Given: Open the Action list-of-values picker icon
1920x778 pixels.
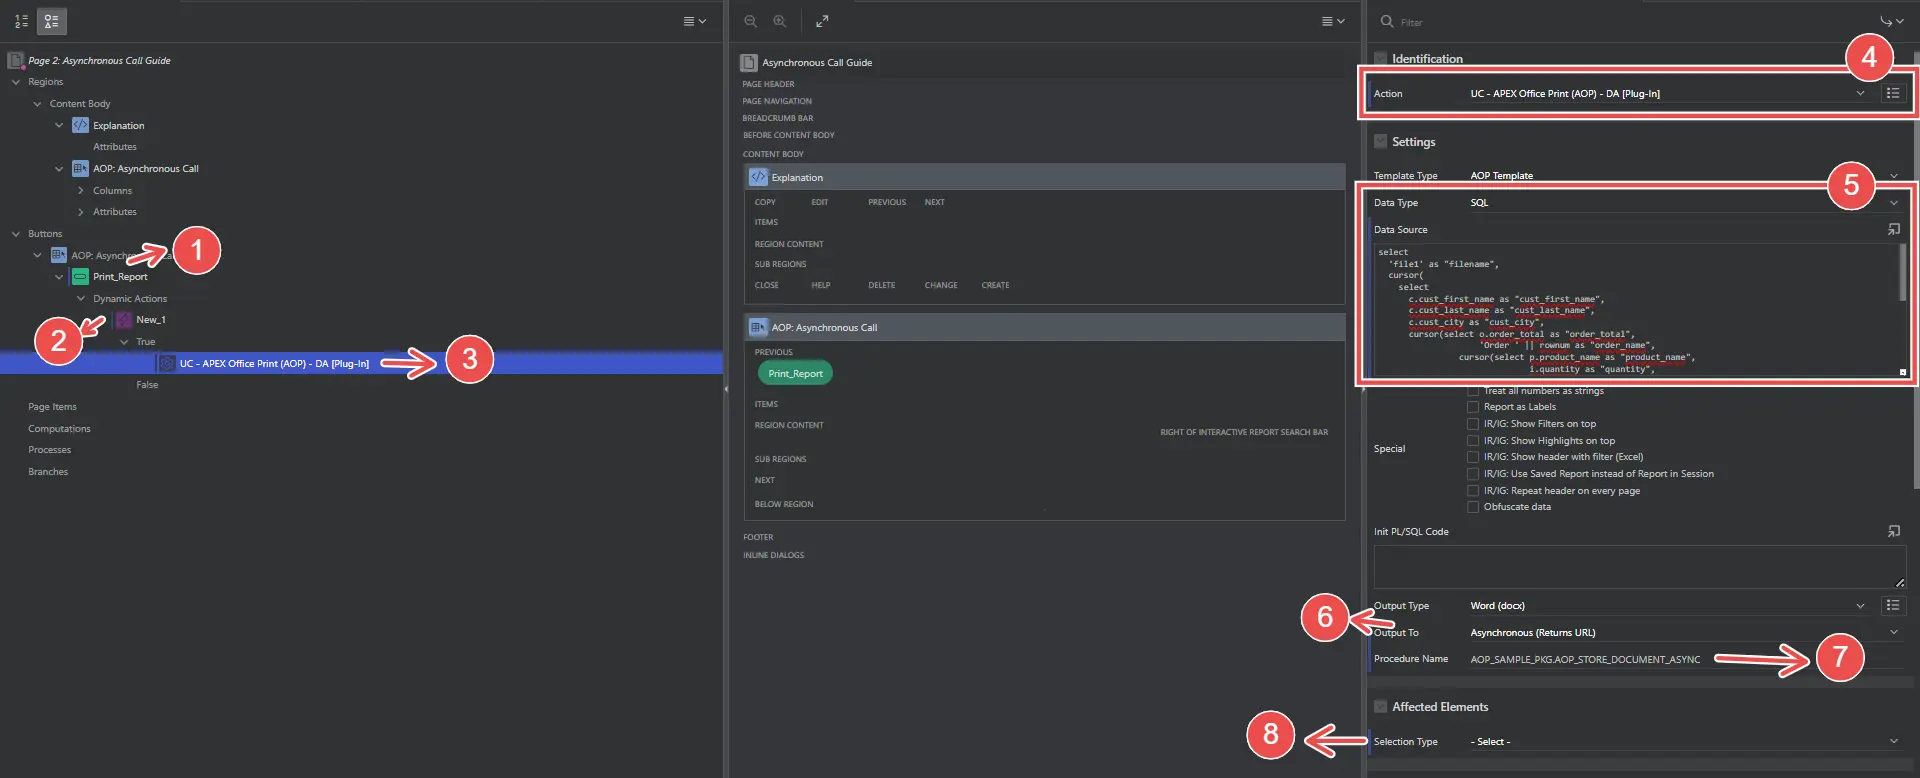Looking at the screenshot, I should coord(1892,93).
